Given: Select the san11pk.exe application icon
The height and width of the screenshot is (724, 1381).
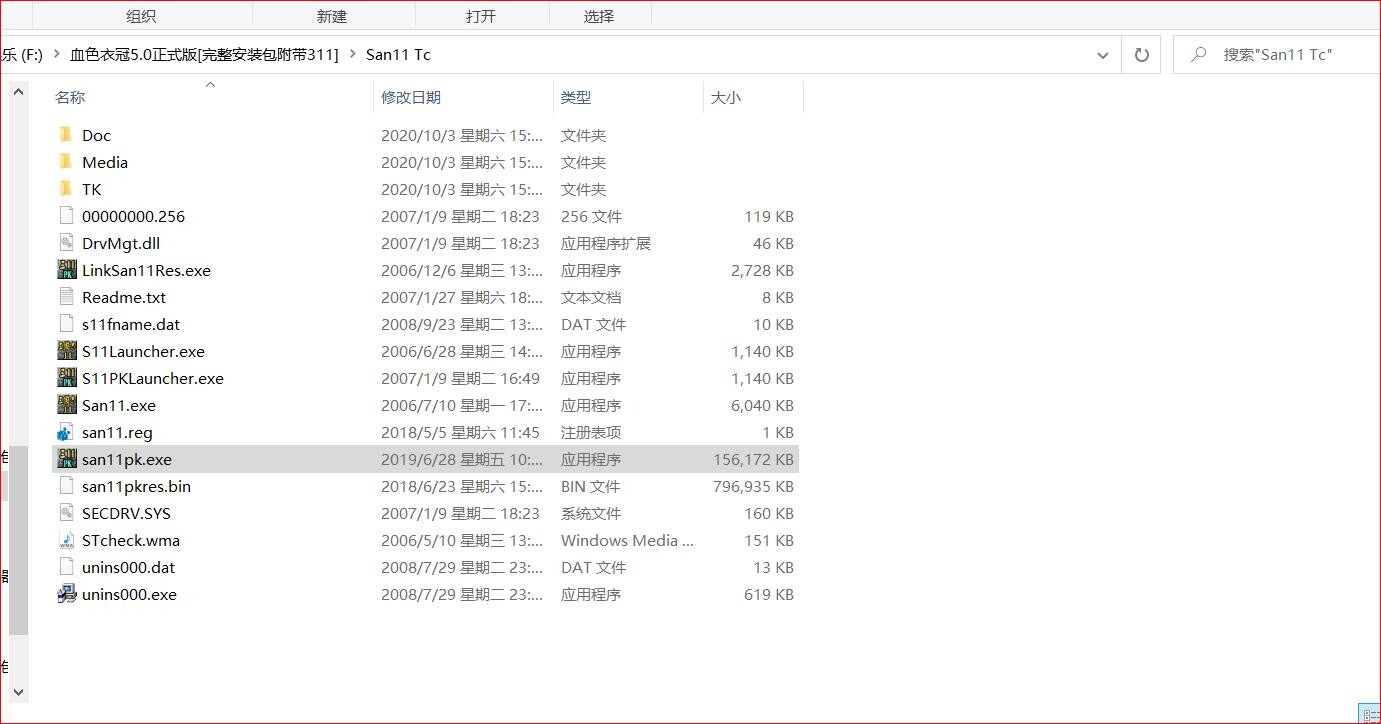Looking at the screenshot, I should [x=67, y=459].
